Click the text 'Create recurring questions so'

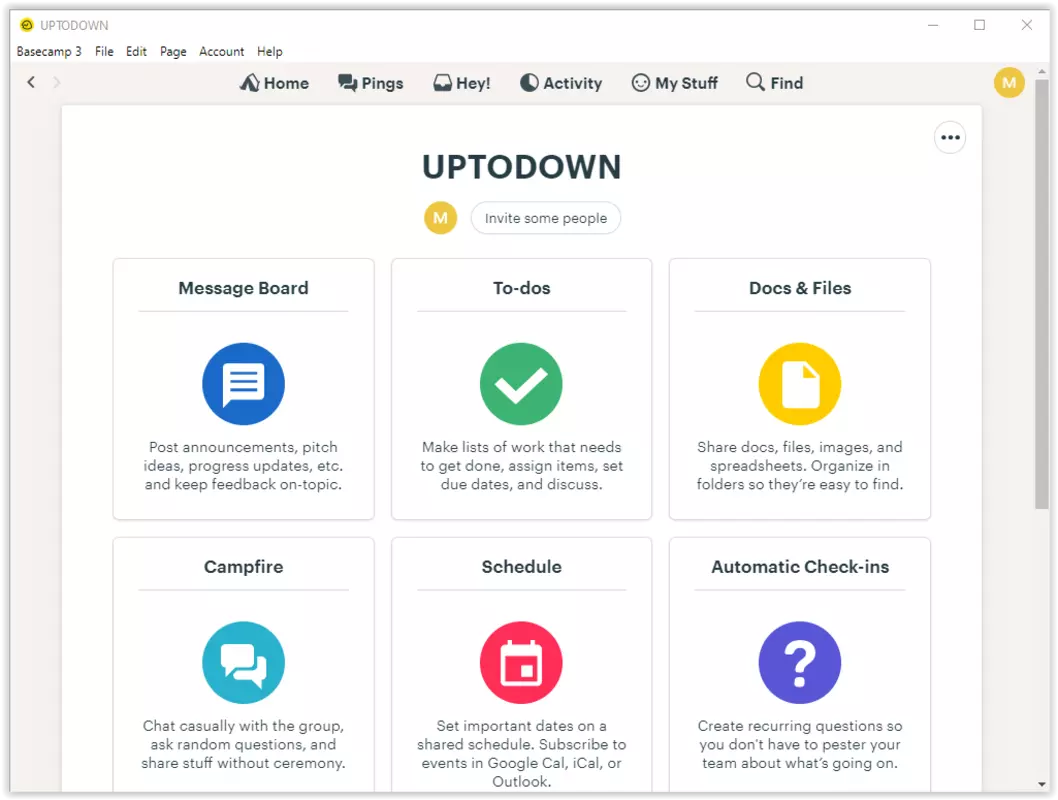tap(800, 726)
